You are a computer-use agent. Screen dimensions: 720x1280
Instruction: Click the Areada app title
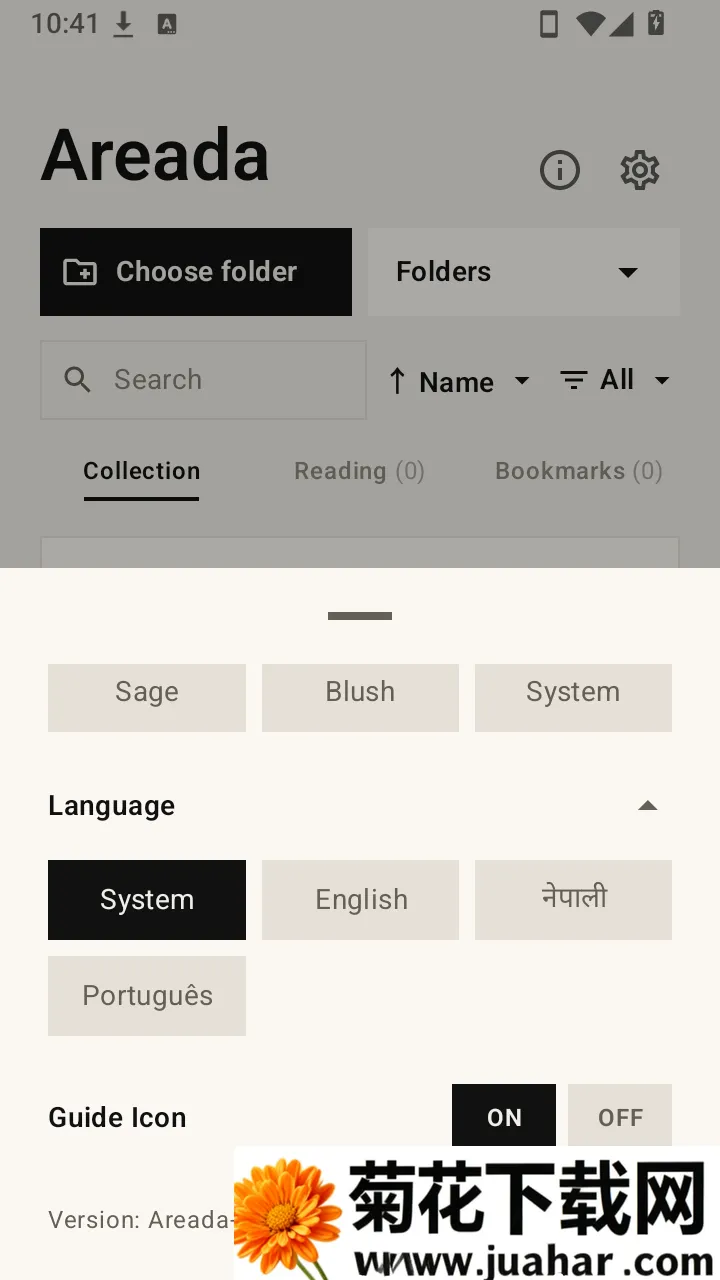(156, 156)
